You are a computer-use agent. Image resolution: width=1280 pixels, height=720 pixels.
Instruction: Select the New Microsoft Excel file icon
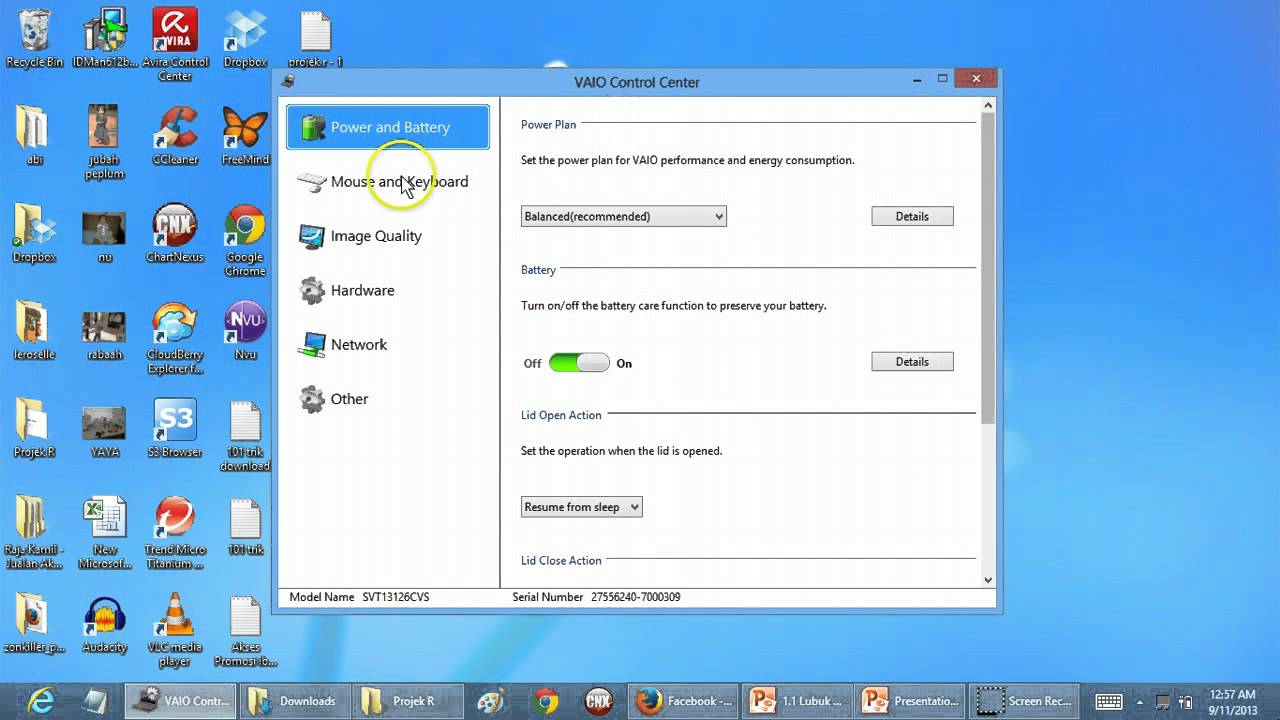(104, 532)
